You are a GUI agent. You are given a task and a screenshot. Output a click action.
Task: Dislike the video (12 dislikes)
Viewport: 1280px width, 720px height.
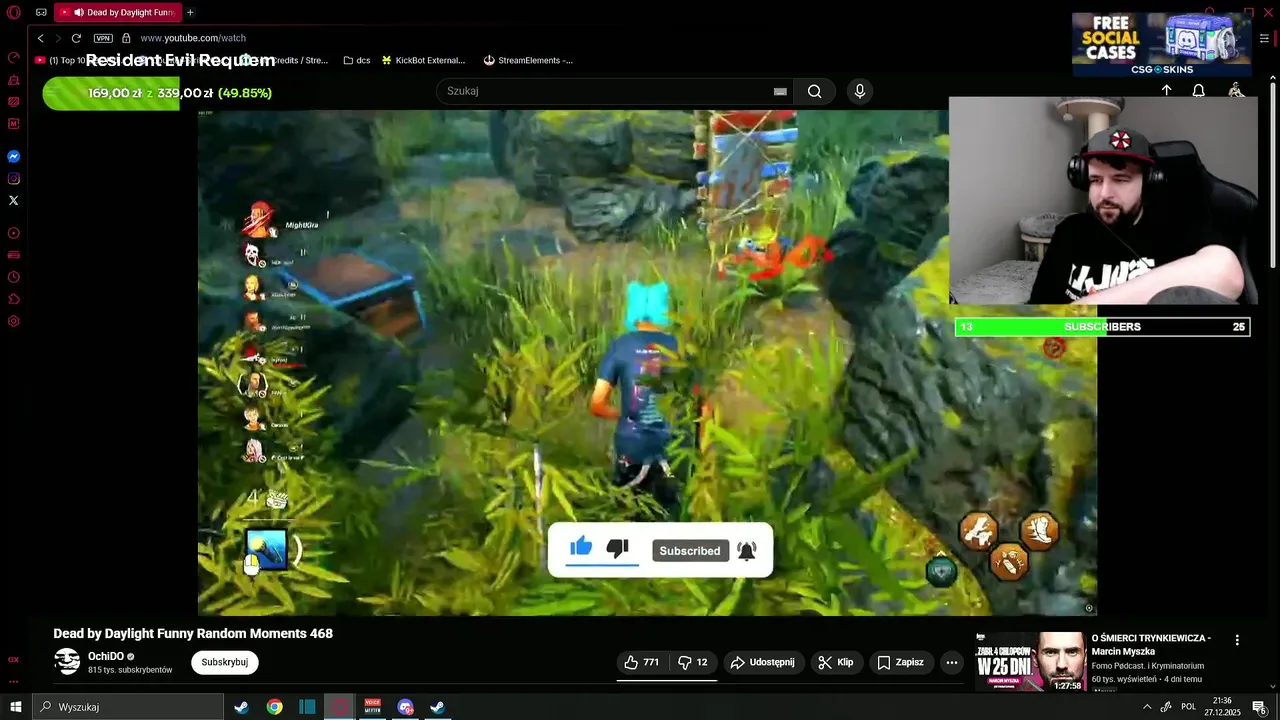(x=693, y=662)
